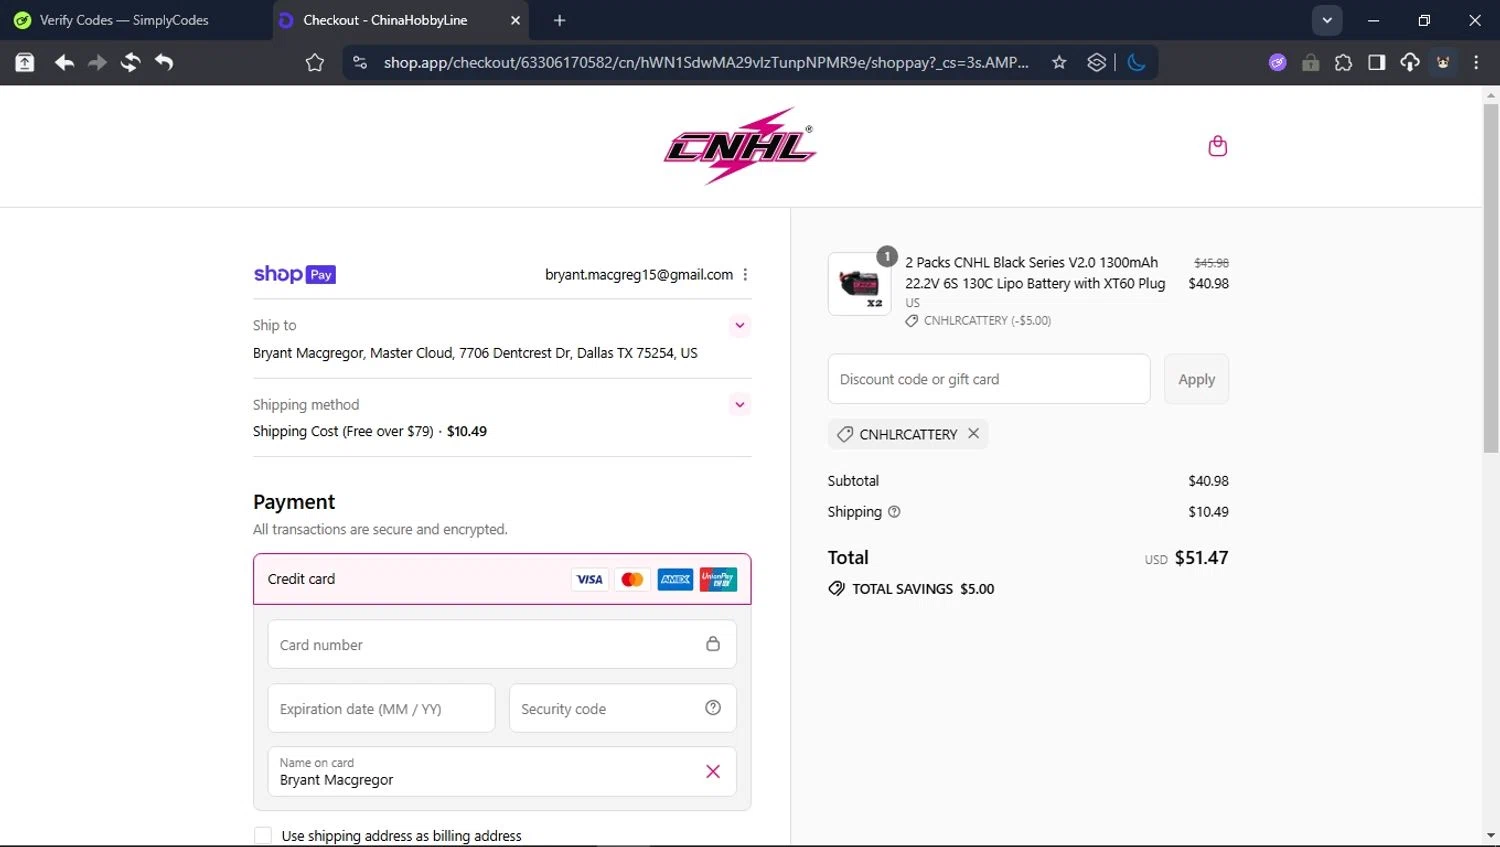The image size is (1500, 847).
Task: Click the layers extension icon in address bar
Action: pyautogui.click(x=1097, y=63)
